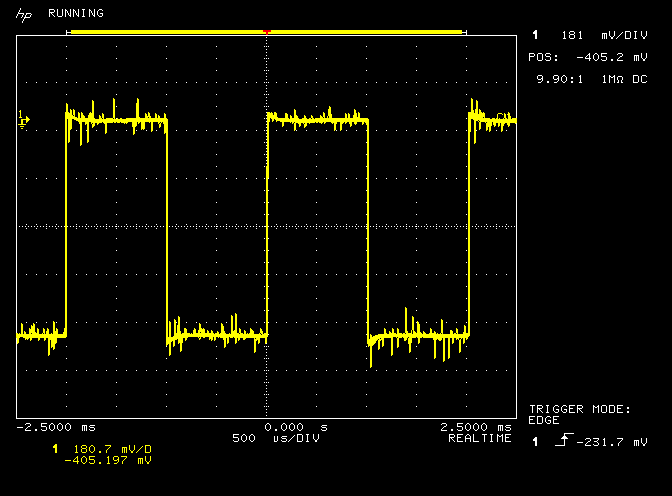Click the yellow memory bar at top
The width and height of the screenshot is (672, 496).
(160, 32)
